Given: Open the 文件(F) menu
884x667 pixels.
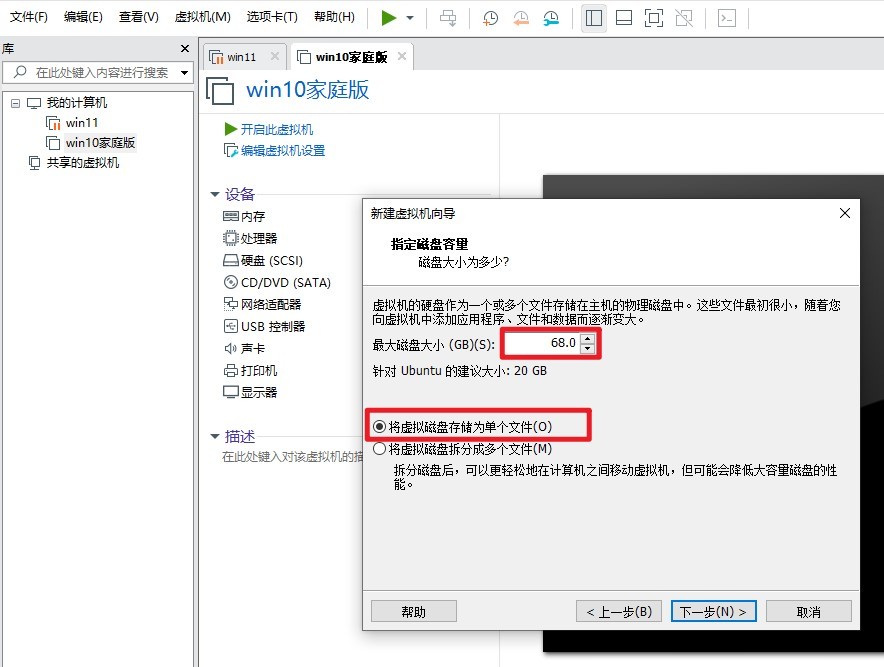Looking at the screenshot, I should click(x=29, y=17).
